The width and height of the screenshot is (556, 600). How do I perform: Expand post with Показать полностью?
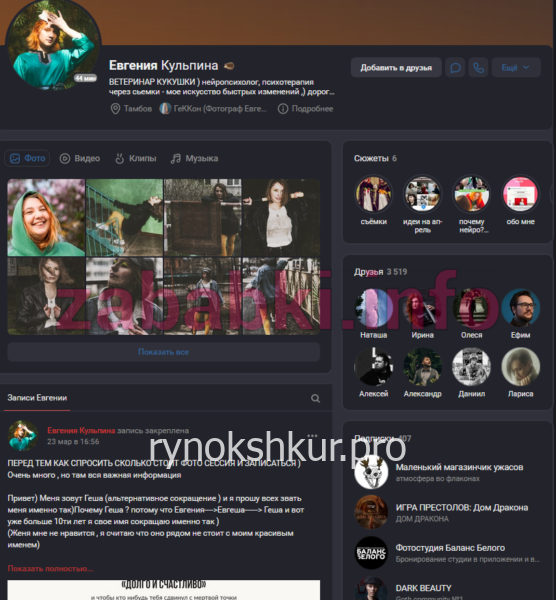coord(51,569)
